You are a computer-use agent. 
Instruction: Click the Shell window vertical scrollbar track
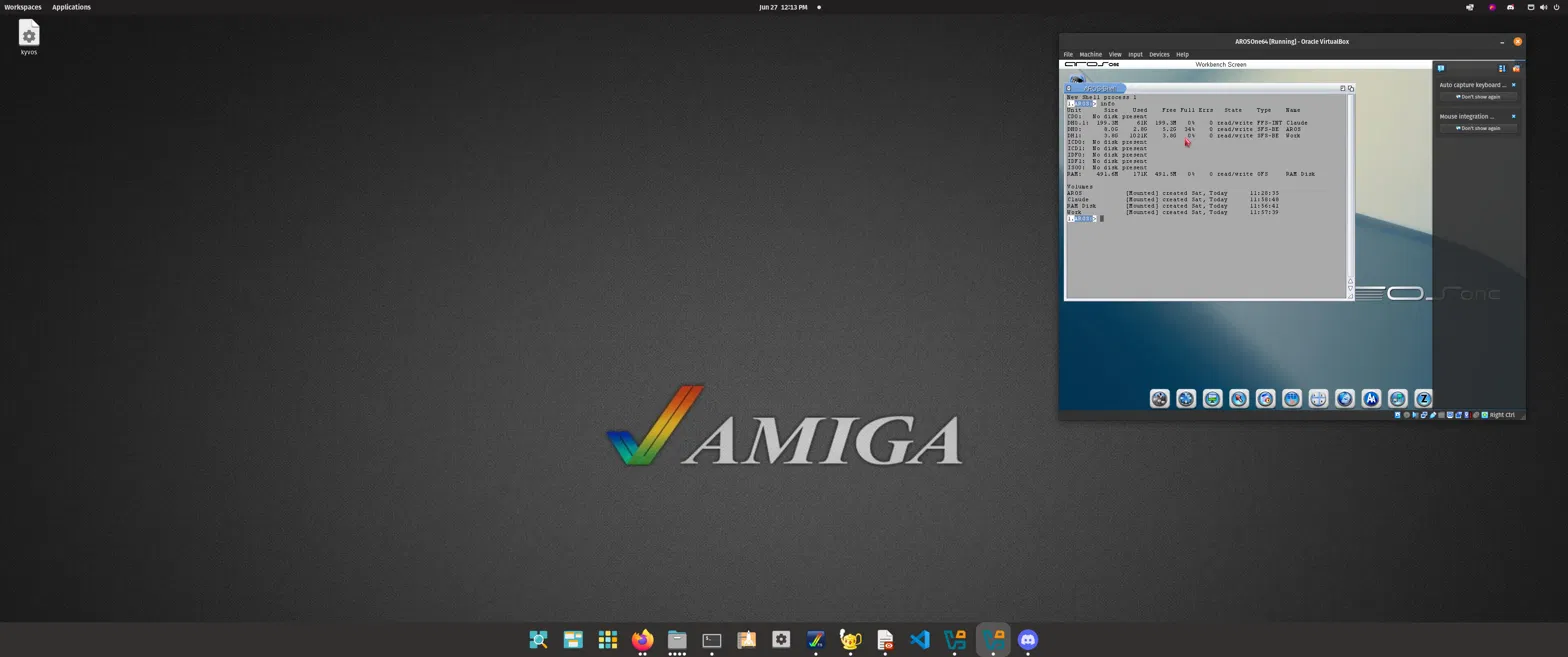click(x=1350, y=185)
